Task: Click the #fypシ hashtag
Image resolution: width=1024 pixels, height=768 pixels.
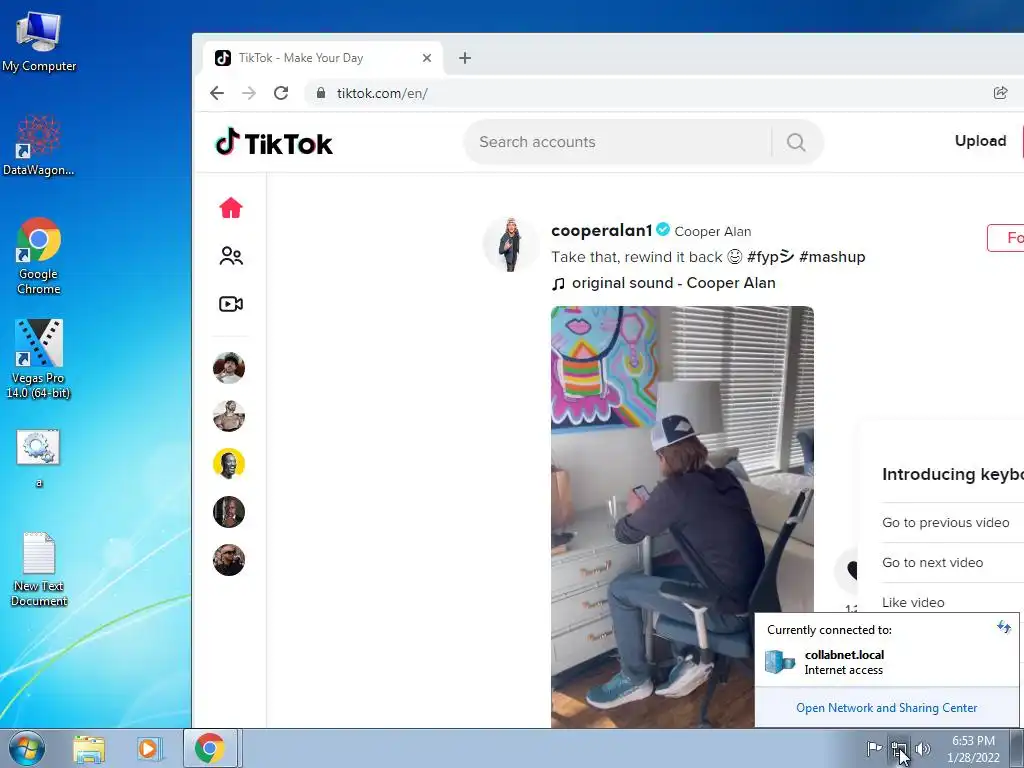Action: click(x=771, y=257)
